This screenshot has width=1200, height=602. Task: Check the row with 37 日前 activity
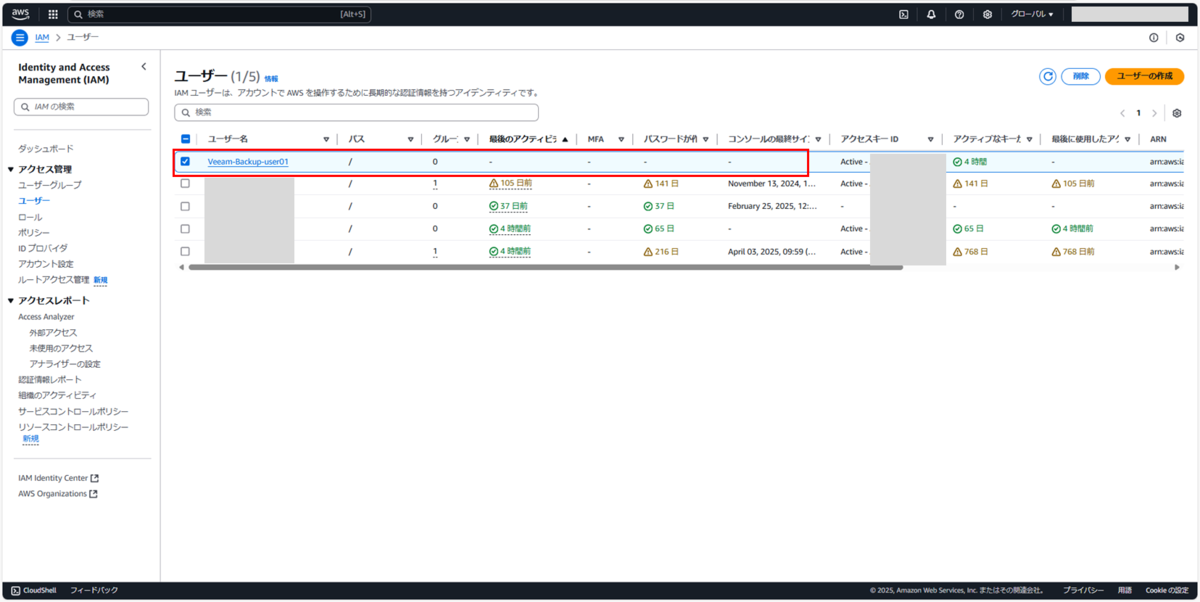[x=185, y=206]
